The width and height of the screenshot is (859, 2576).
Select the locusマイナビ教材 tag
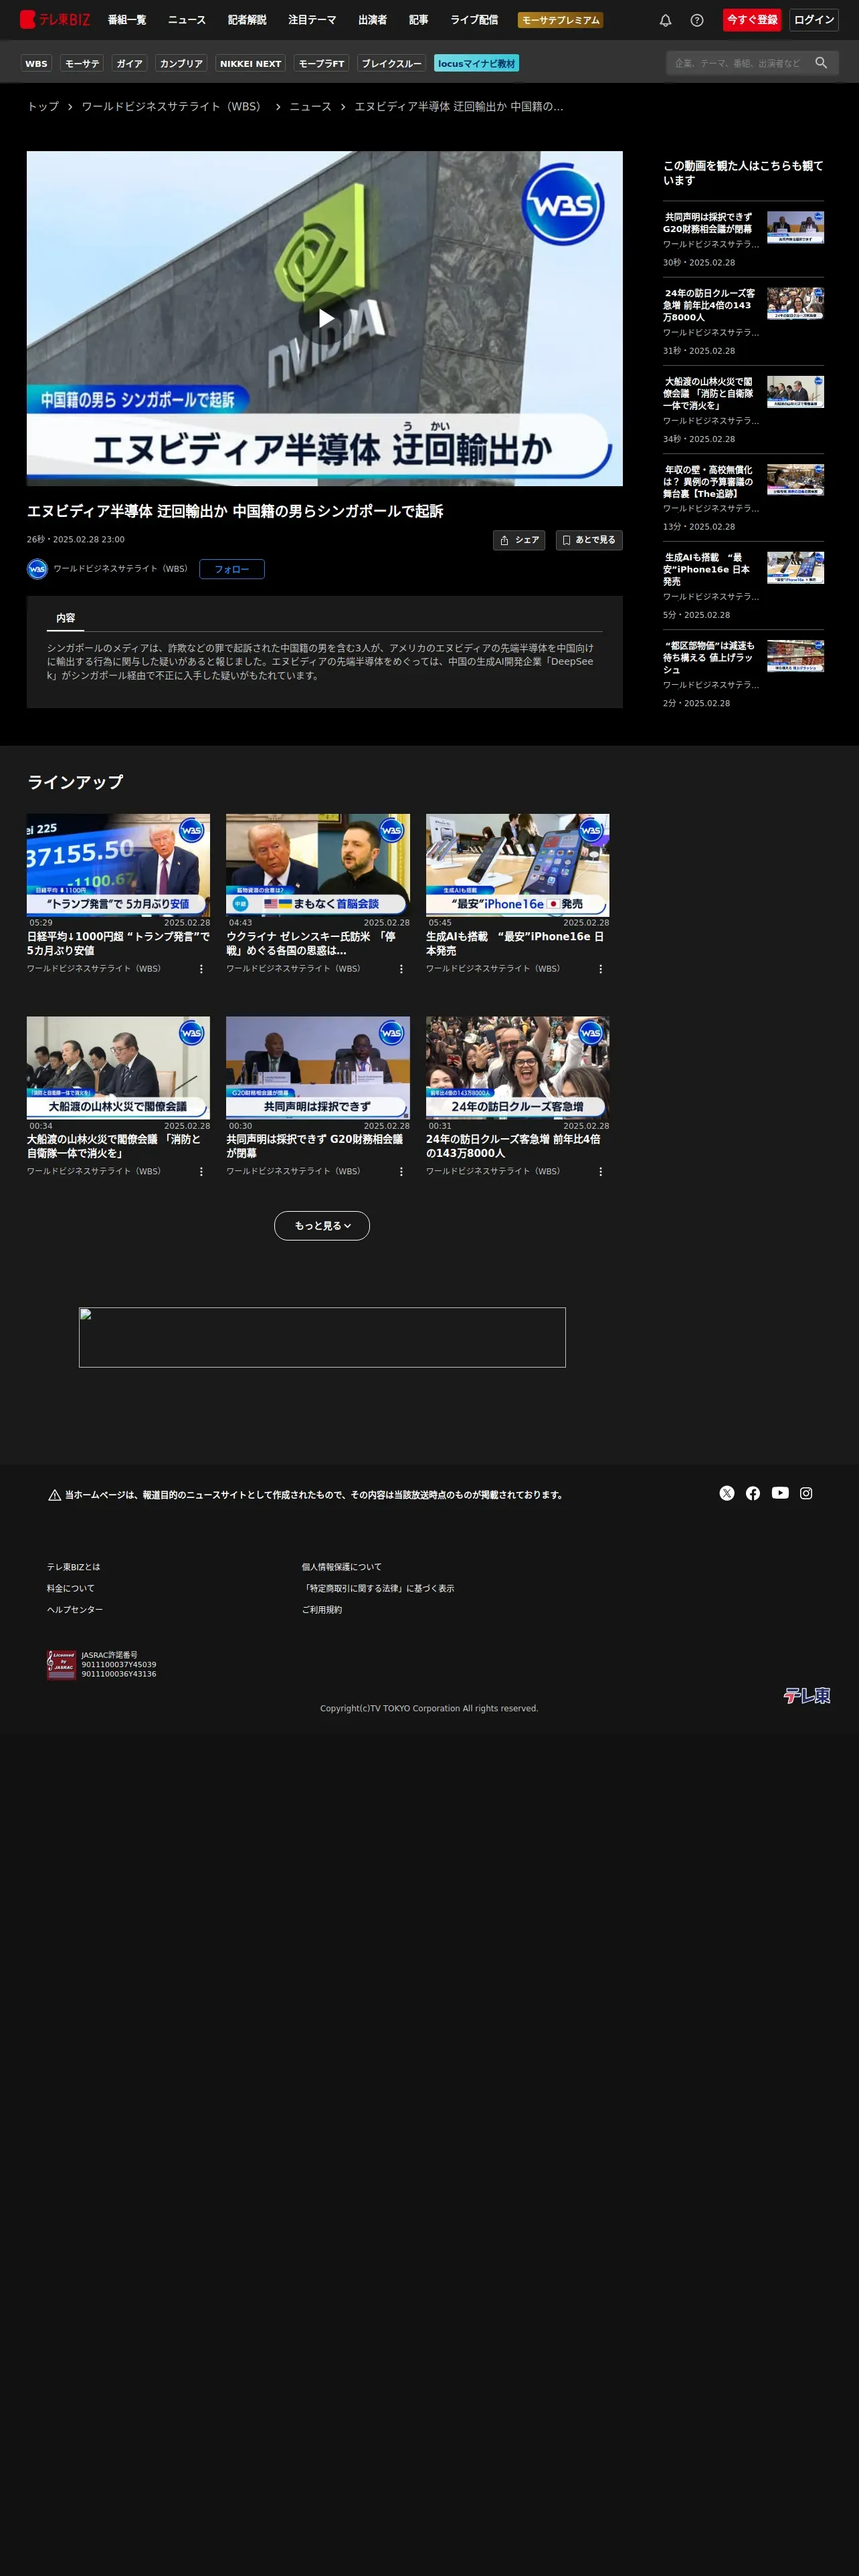[x=476, y=63]
